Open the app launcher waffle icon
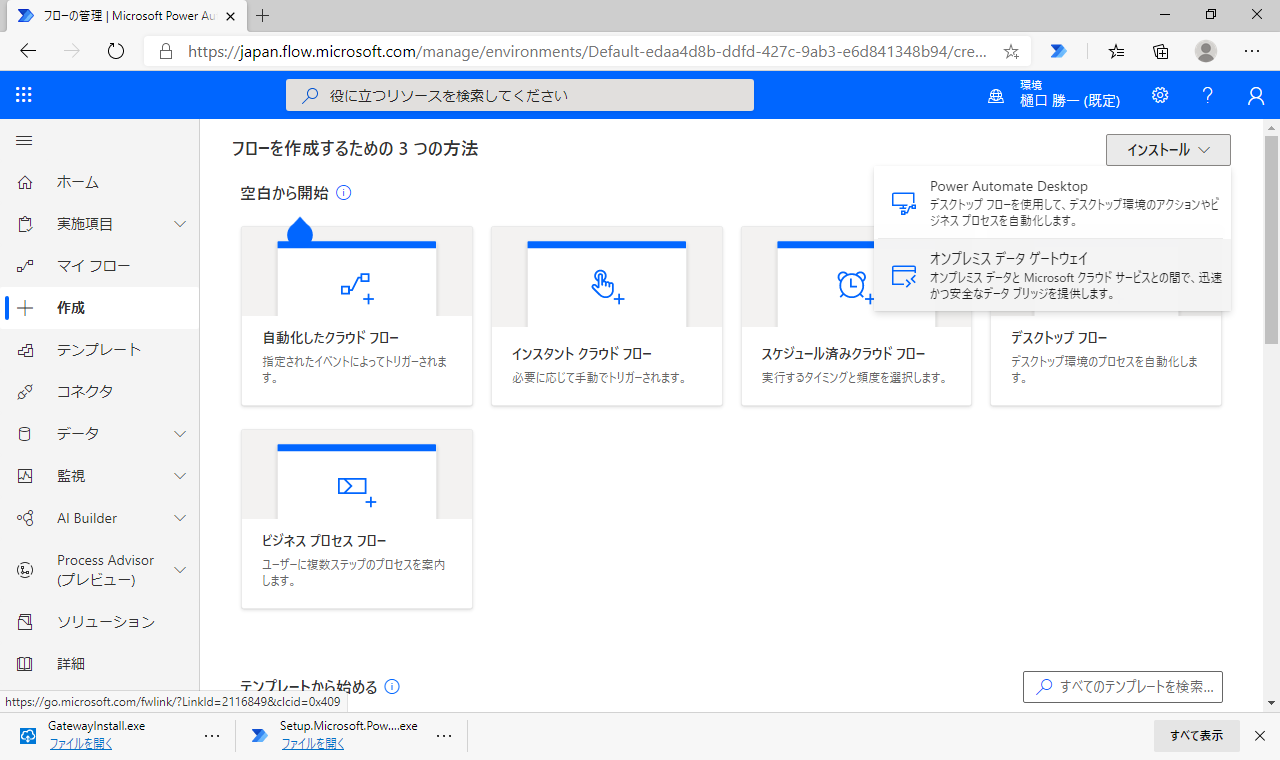1280x760 pixels. pos(24,95)
